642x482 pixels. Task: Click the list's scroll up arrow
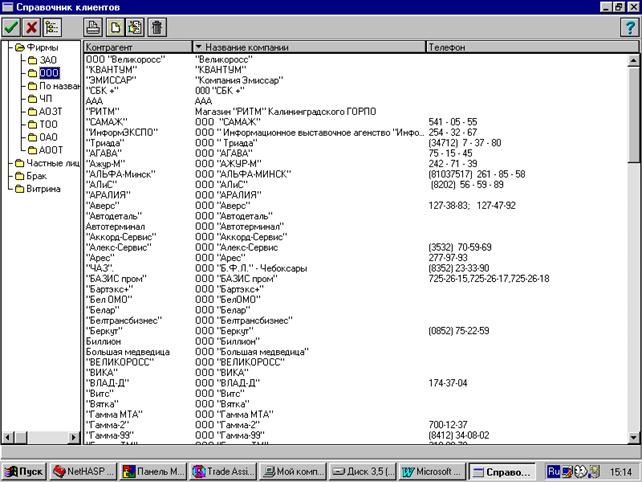point(633,61)
